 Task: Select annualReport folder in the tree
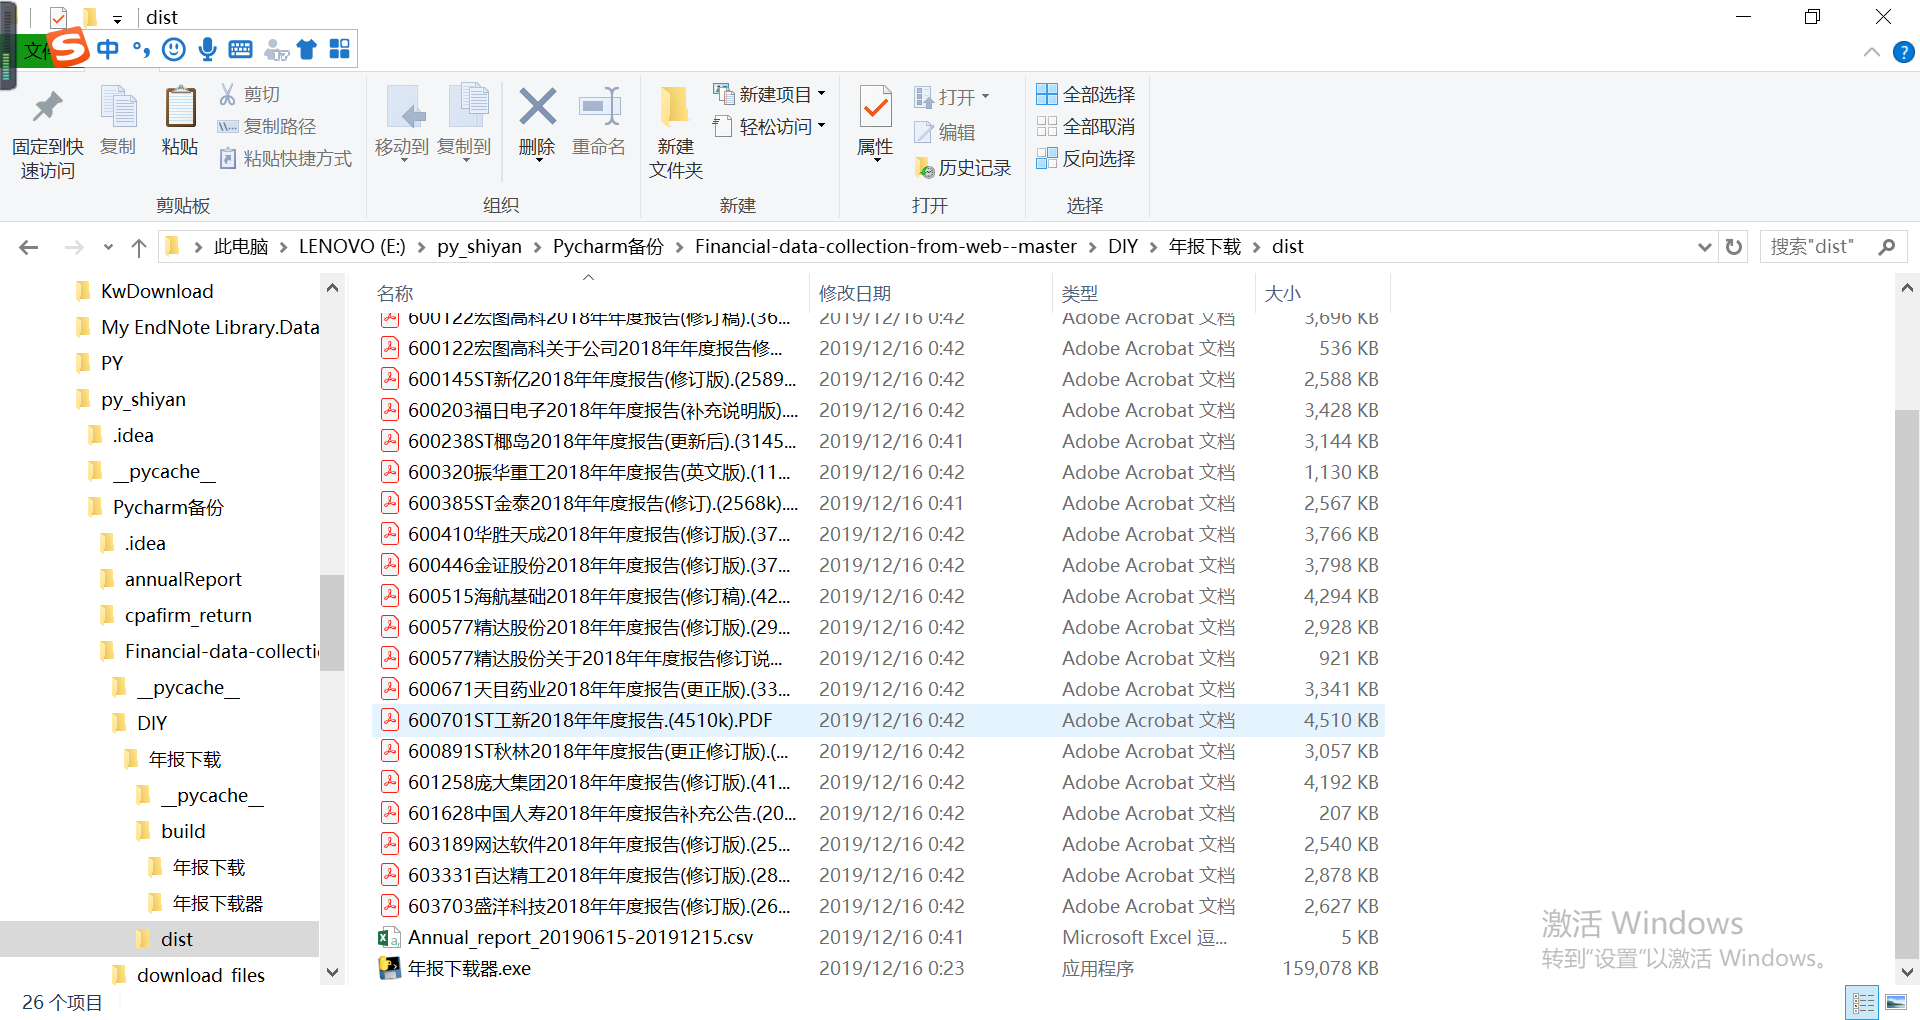coord(183,579)
